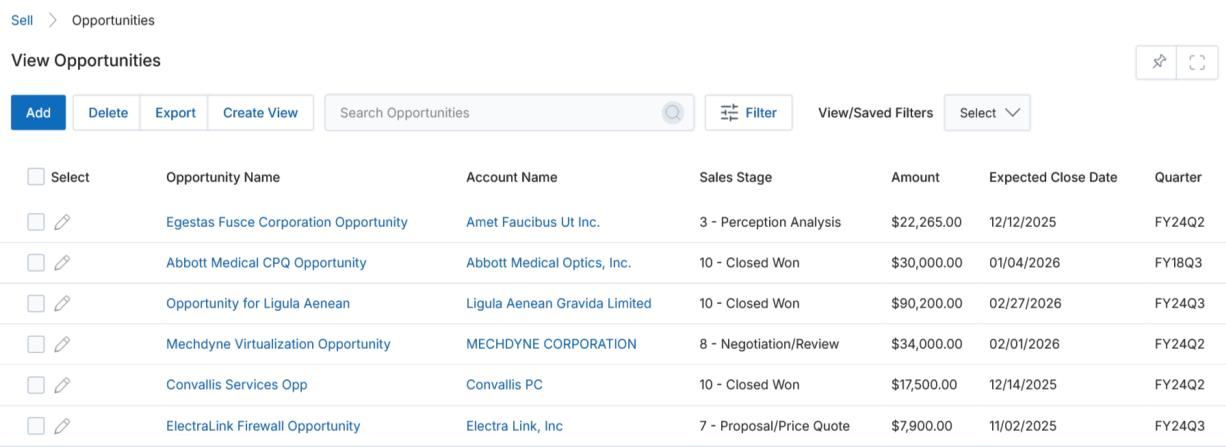Select the 01/04/2026 close date cell
Image resolution: width=1226 pixels, height=447 pixels.
coord(1025,263)
